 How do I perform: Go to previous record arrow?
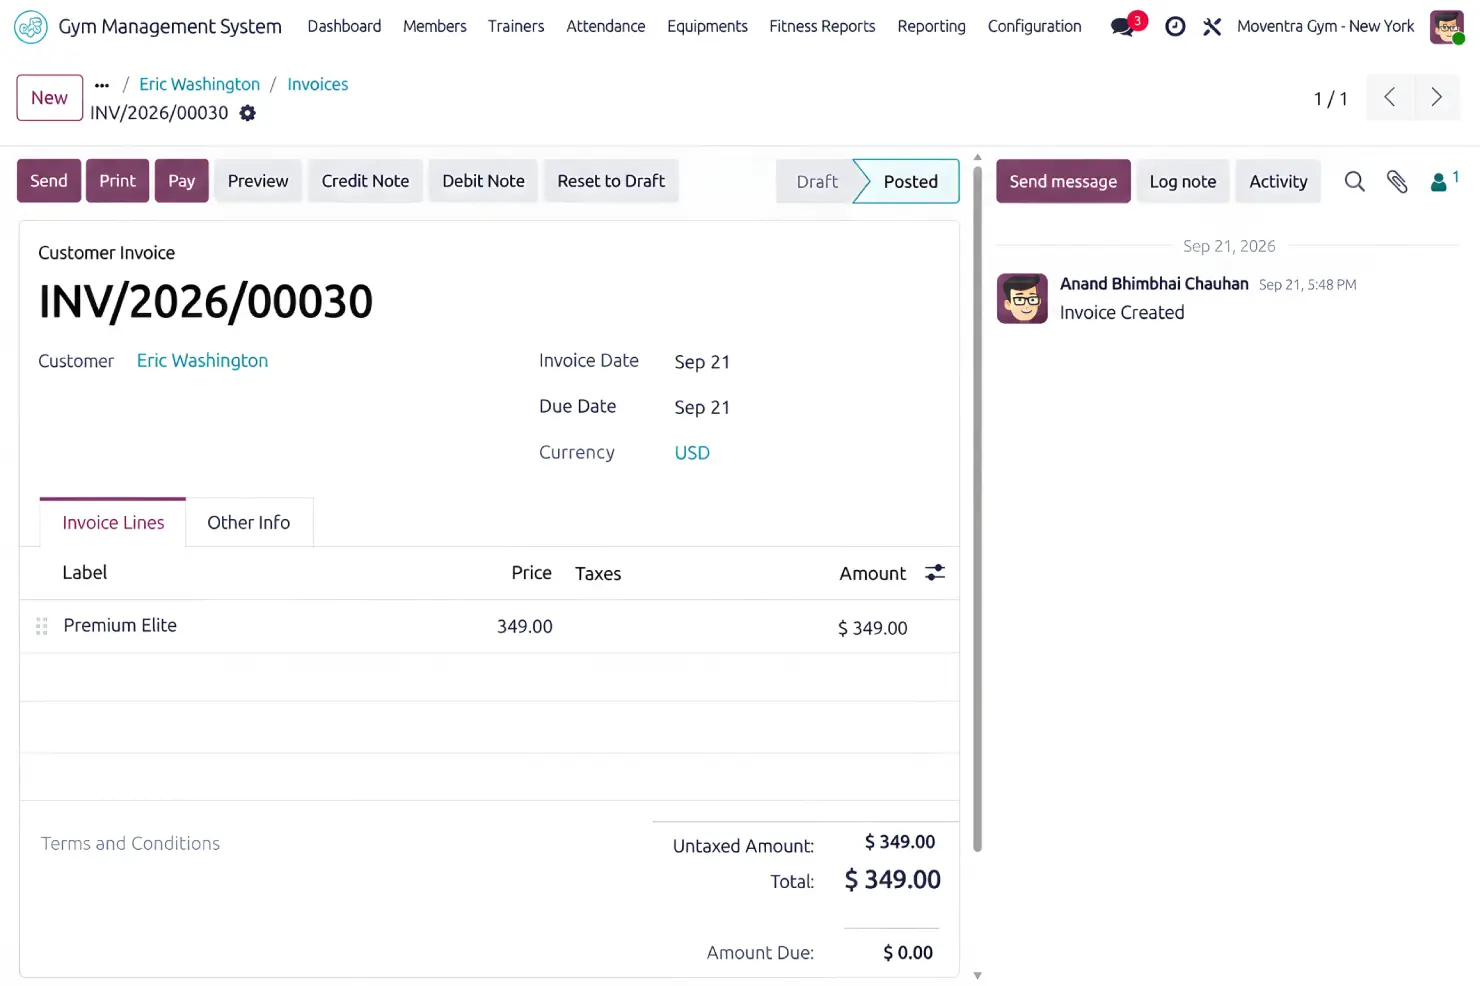[1389, 97]
